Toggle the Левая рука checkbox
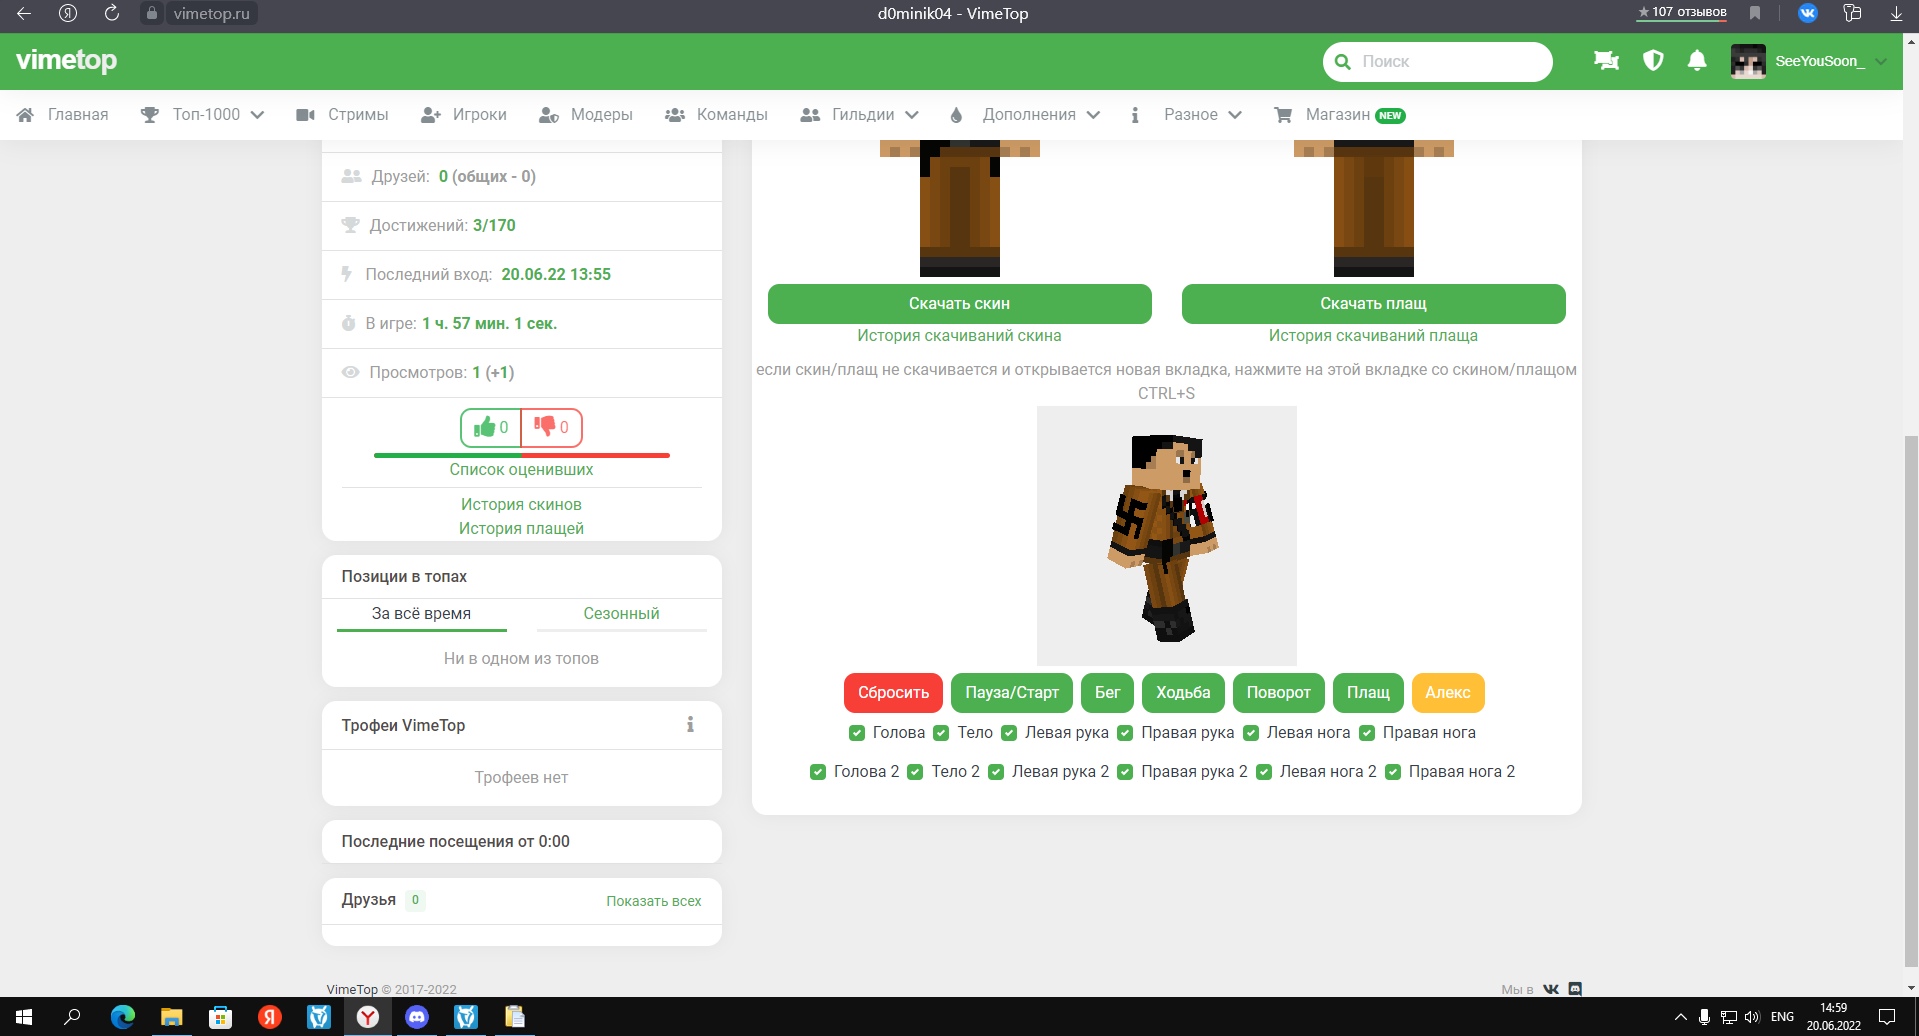The height and width of the screenshot is (1036, 1919). pyautogui.click(x=1009, y=733)
